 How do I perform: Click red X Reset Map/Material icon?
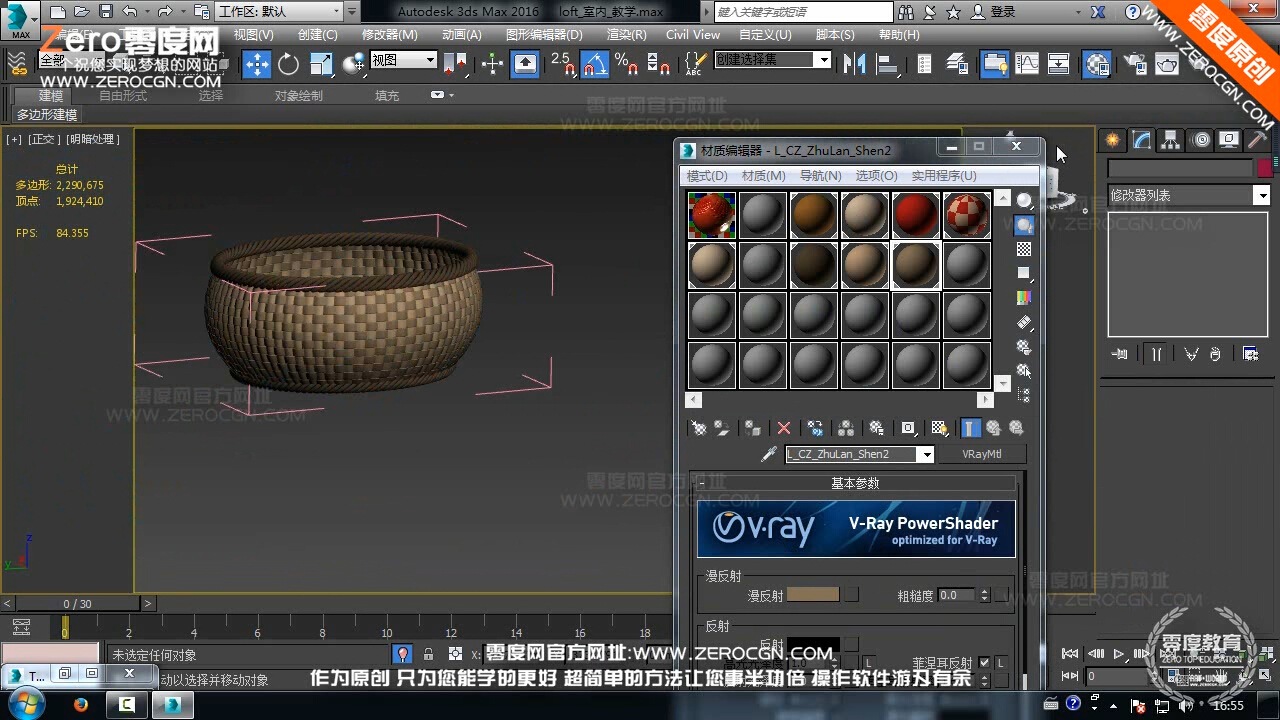point(784,428)
